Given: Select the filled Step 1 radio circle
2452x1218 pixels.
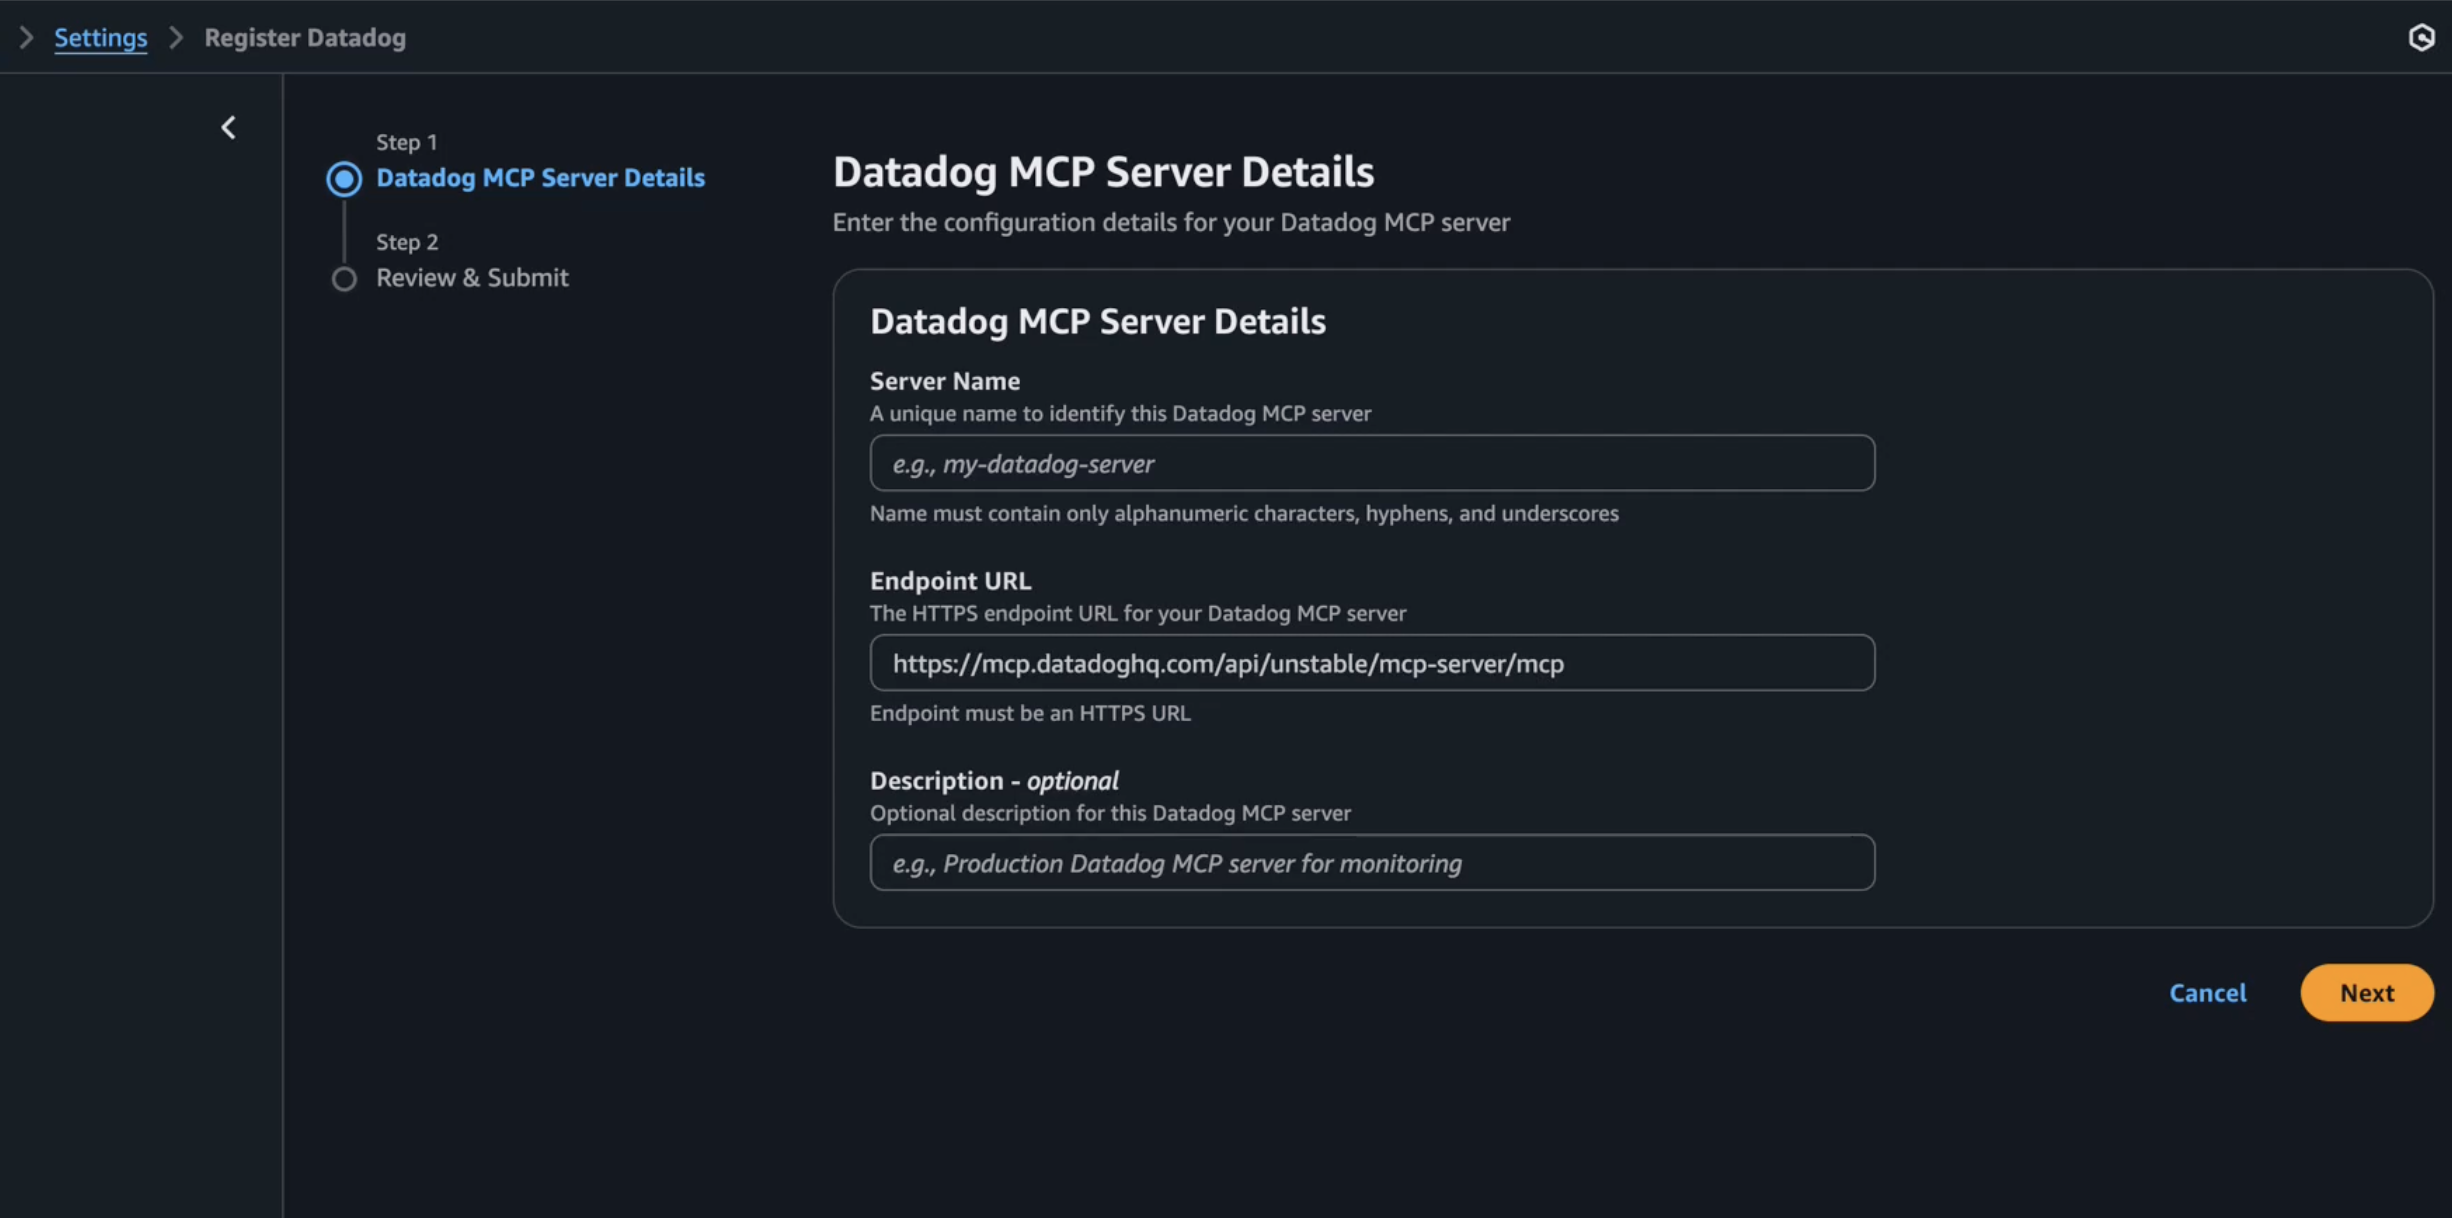Looking at the screenshot, I should point(343,179).
